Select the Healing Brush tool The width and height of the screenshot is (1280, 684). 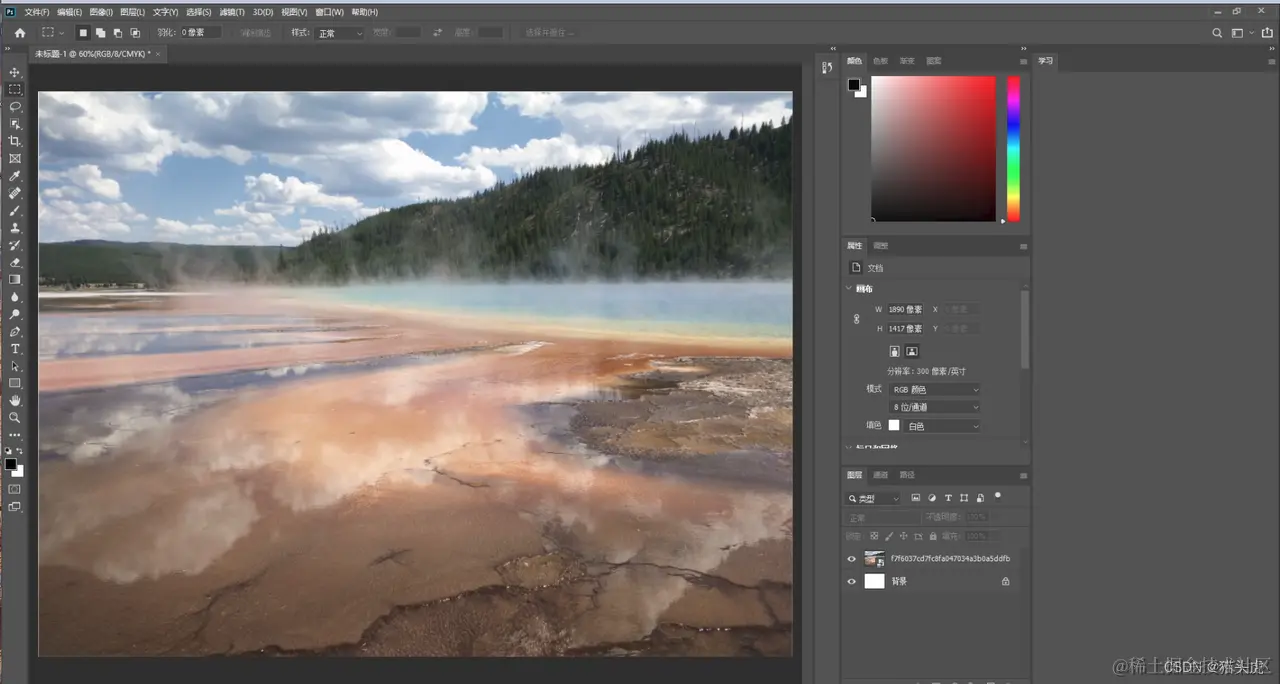(x=15, y=193)
